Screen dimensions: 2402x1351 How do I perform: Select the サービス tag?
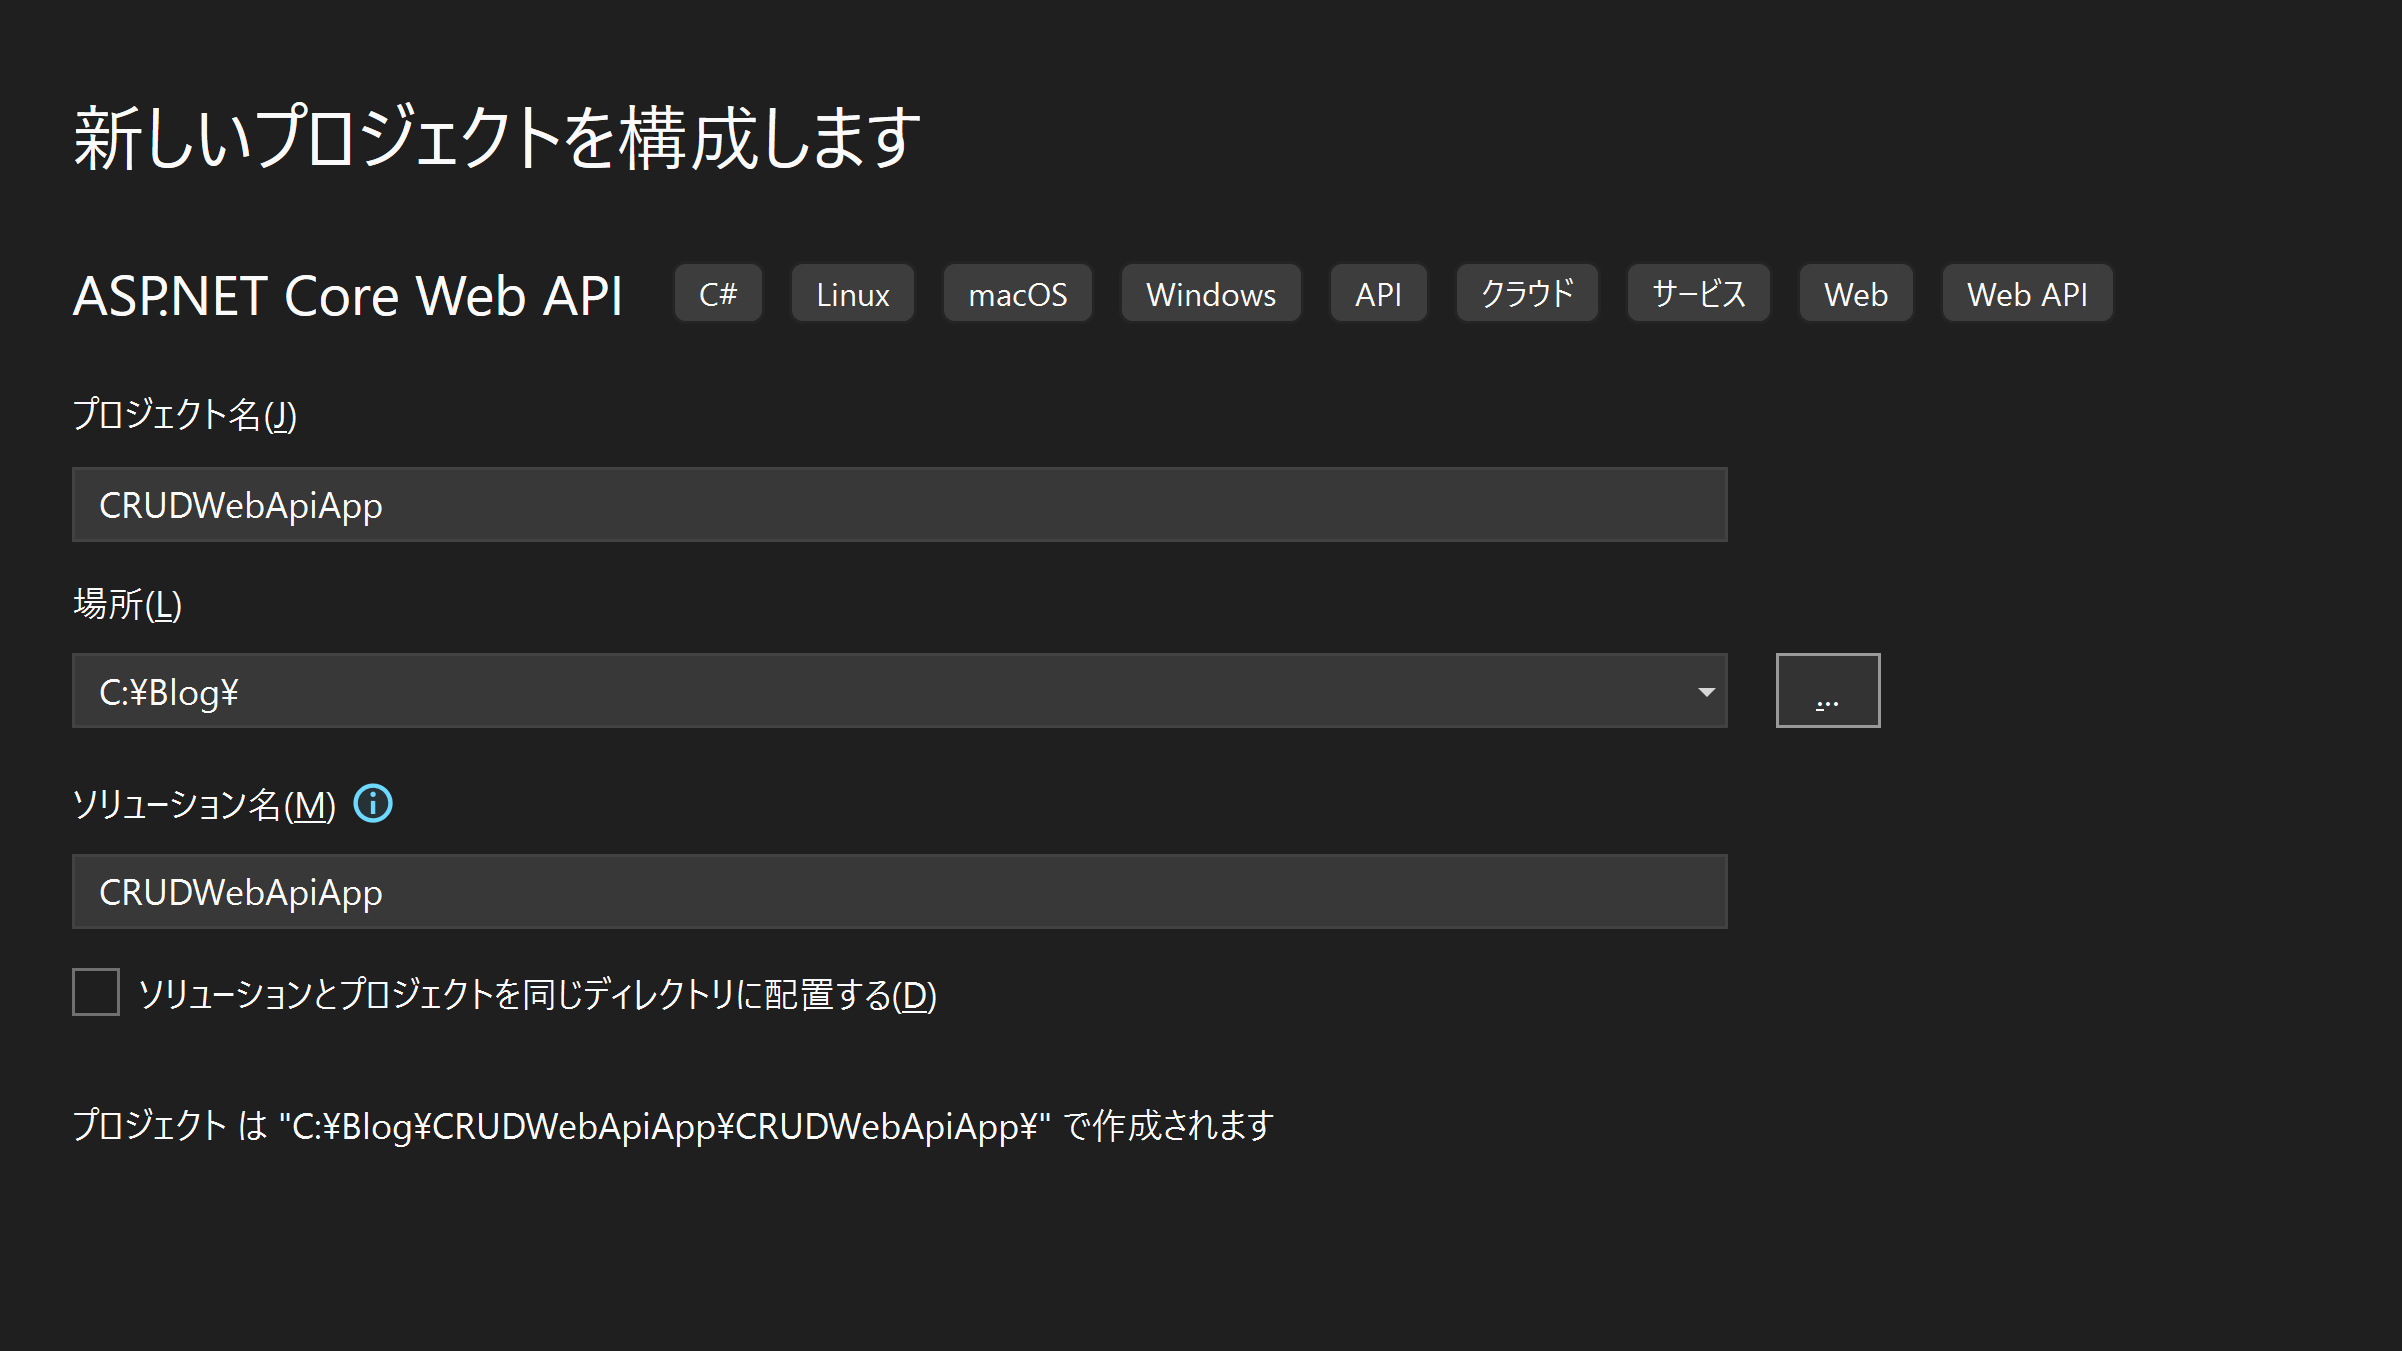pyautogui.click(x=1698, y=294)
